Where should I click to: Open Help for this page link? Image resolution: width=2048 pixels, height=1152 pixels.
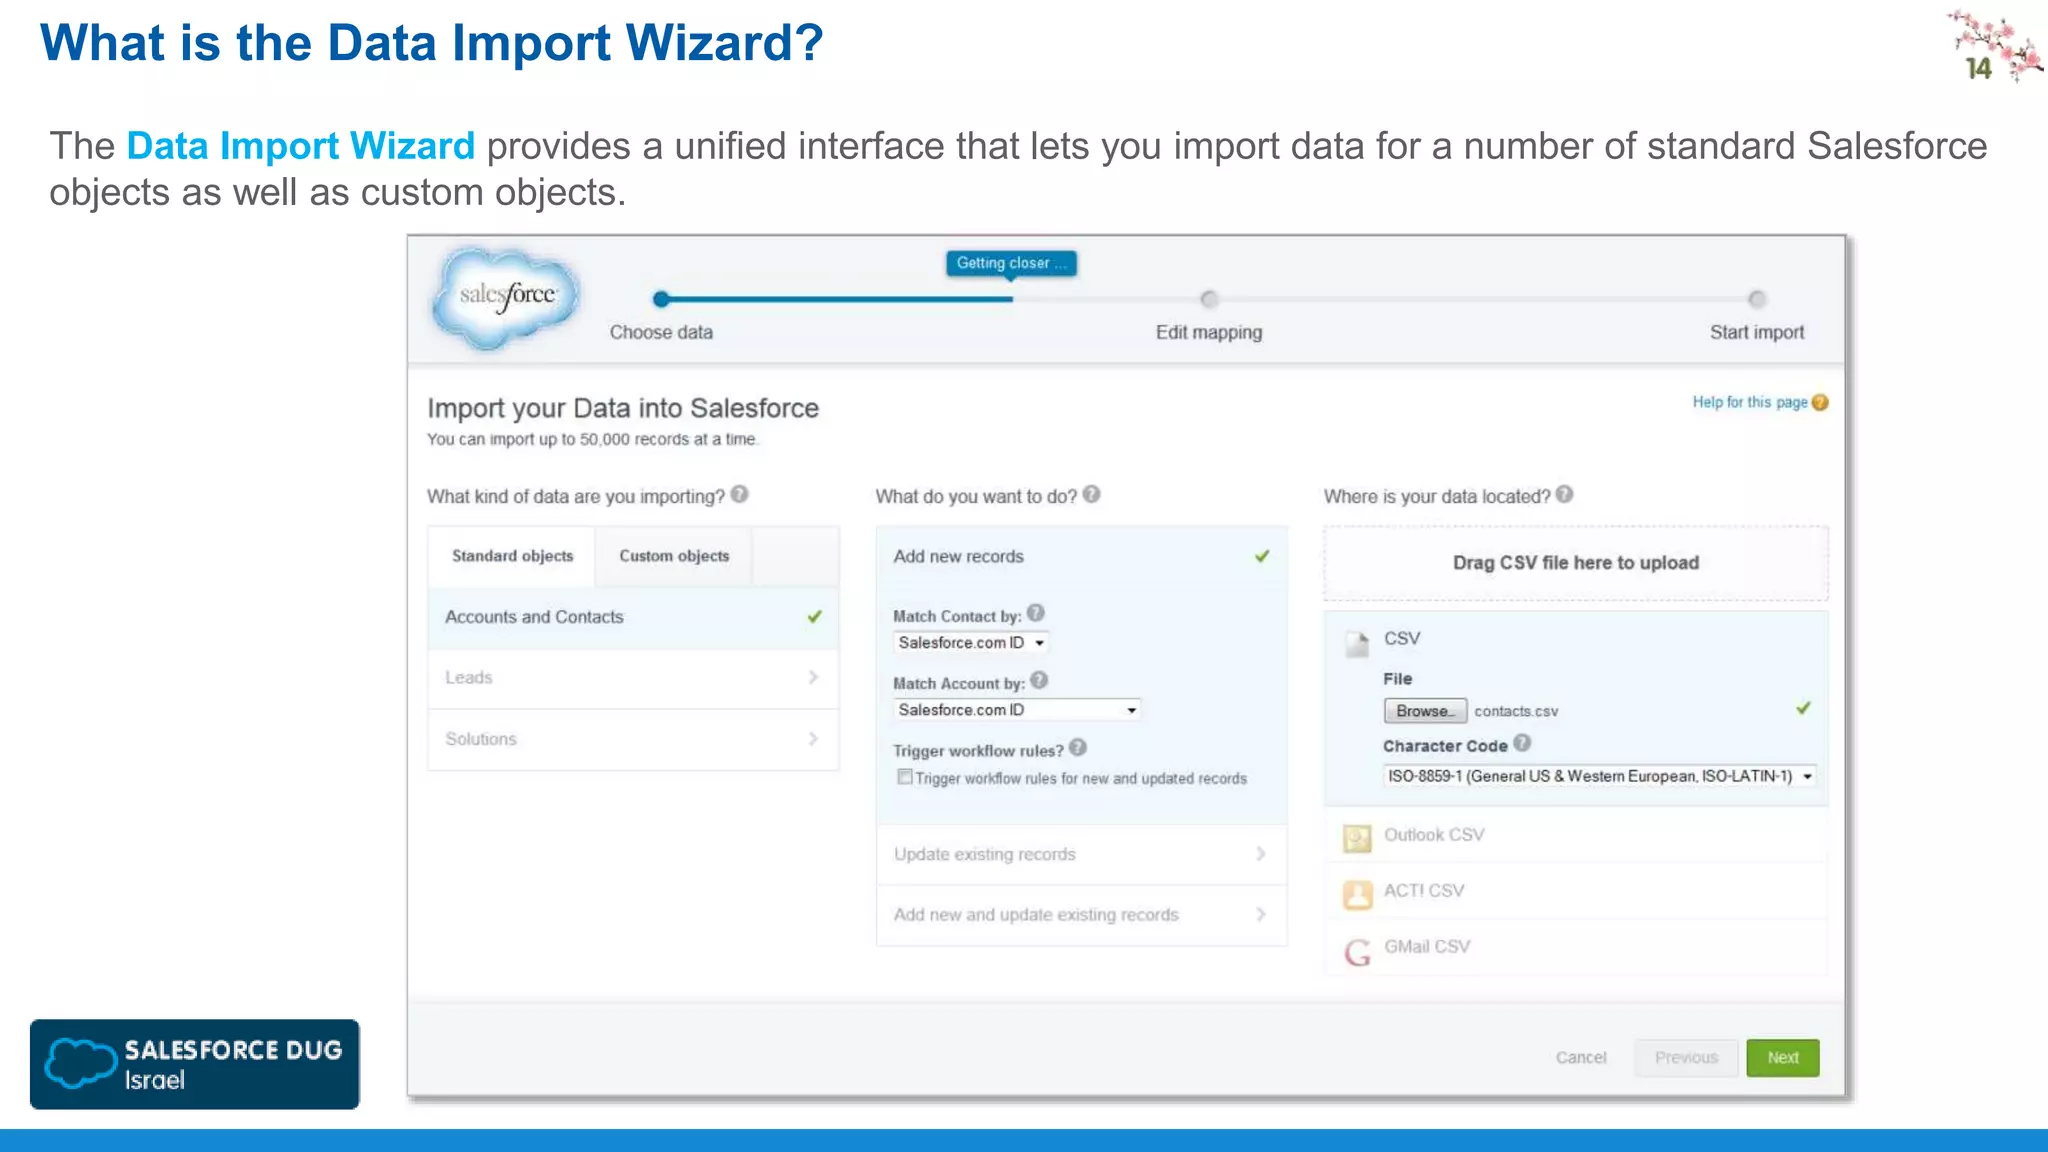click(x=1749, y=402)
